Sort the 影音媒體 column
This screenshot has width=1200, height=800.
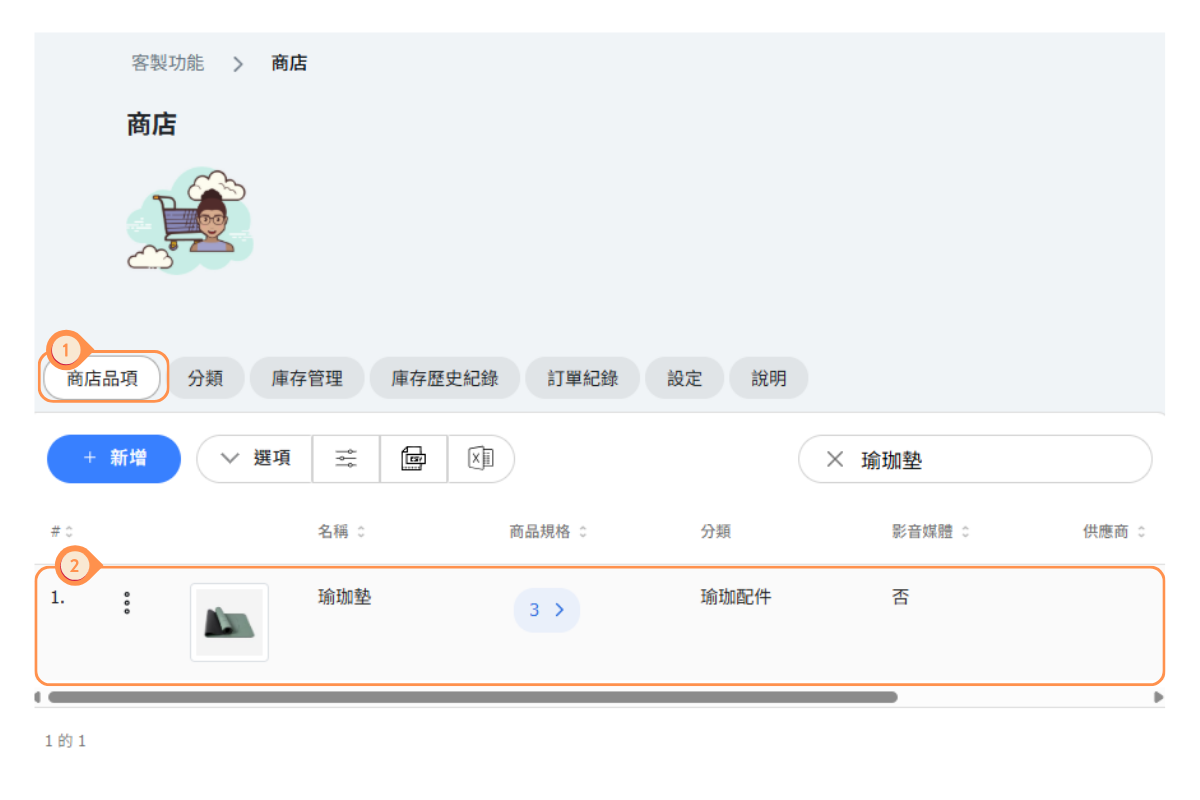tap(966, 532)
